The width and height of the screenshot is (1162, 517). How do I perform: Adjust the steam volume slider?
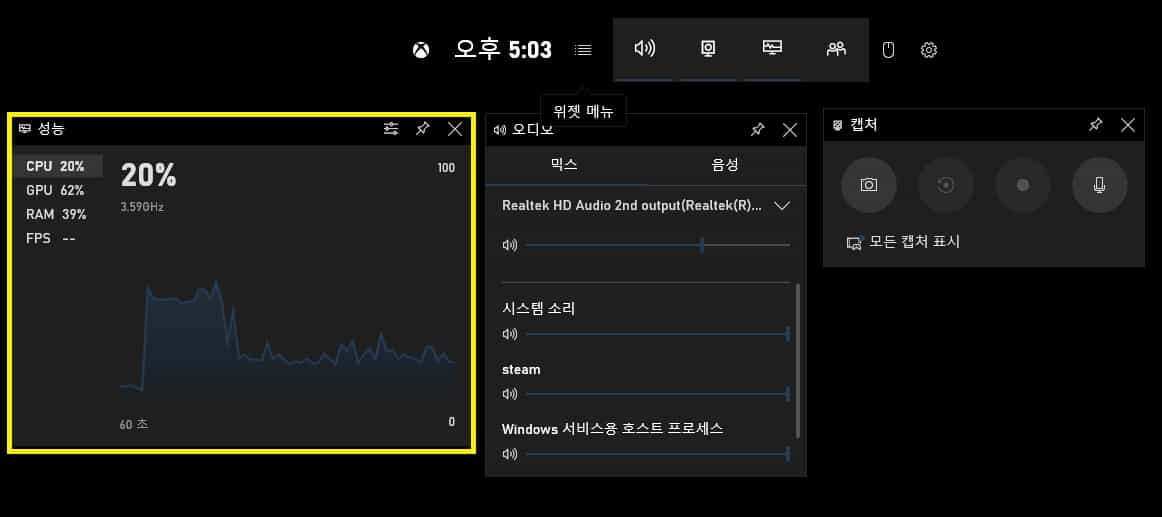[x=656, y=394]
